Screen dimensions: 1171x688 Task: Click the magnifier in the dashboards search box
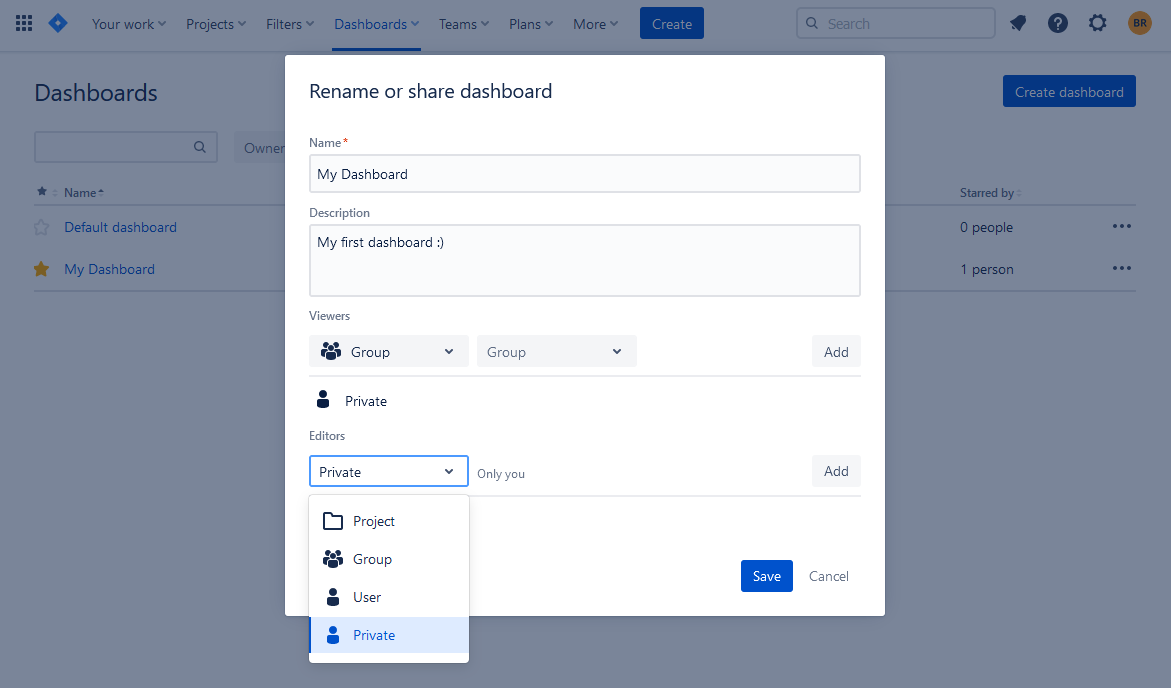(199, 147)
